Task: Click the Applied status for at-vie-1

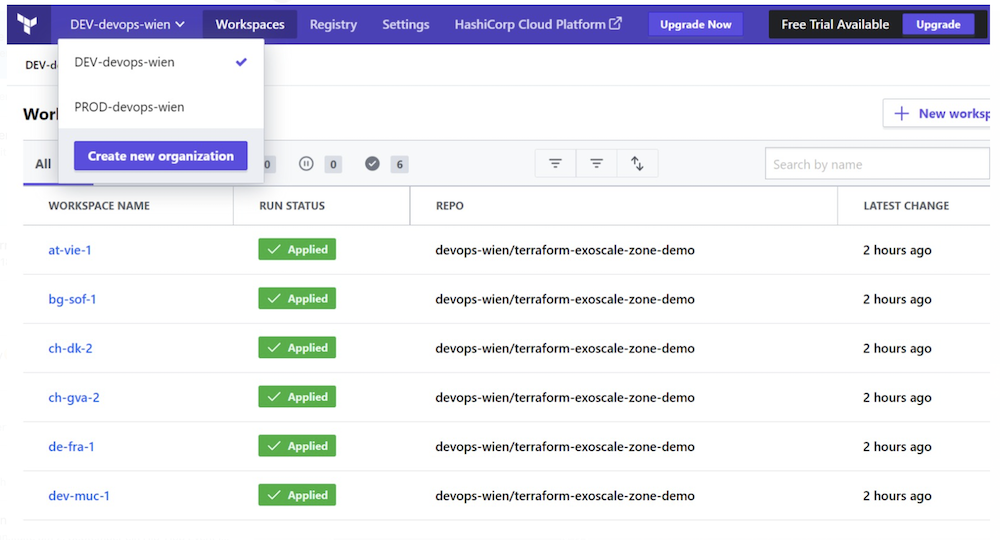Action: tap(297, 249)
